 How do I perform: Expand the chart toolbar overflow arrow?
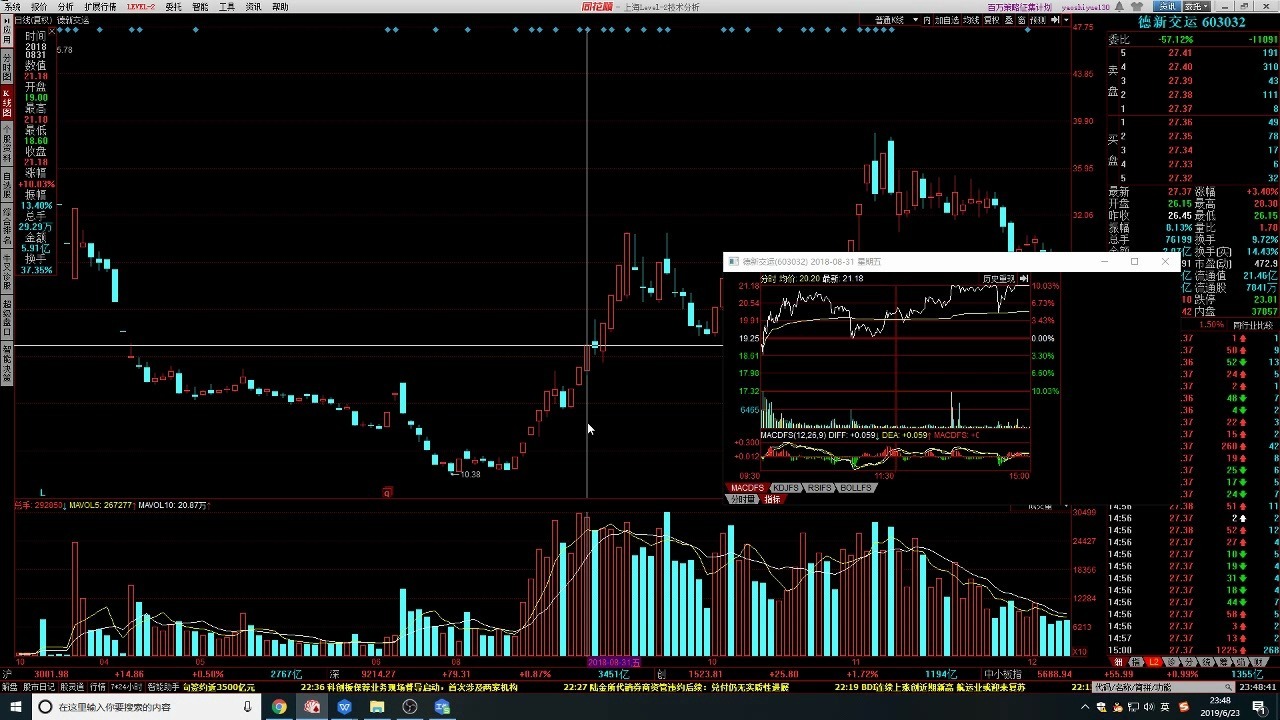coord(1067,20)
